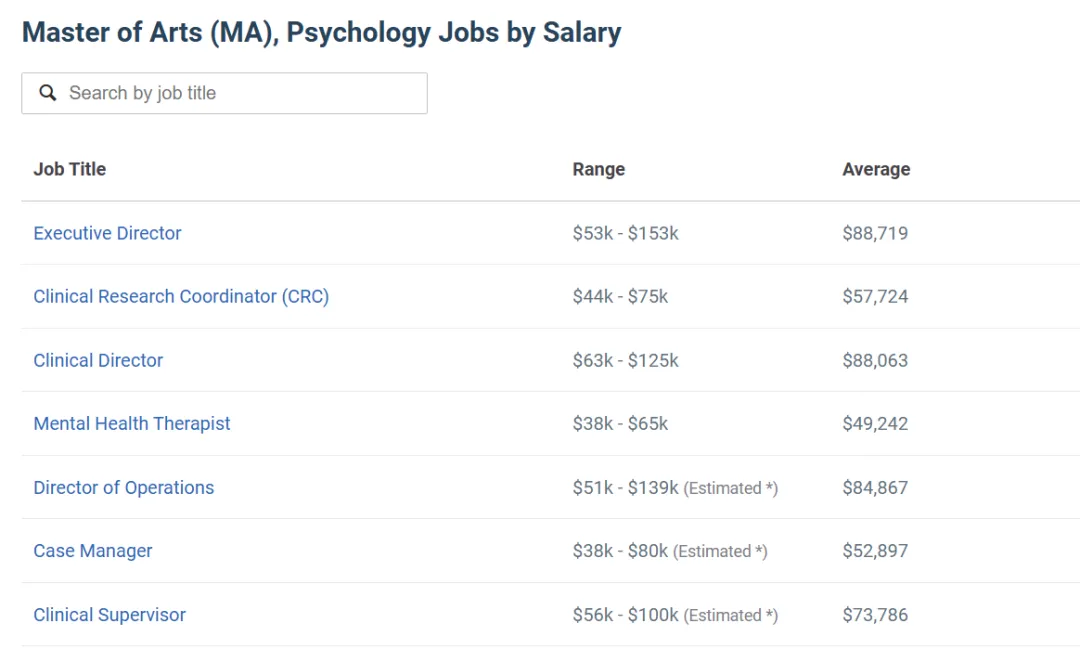Screen dimensions: 1080x649
Task: Open the Clinical Supervisor job link
Action: [110, 615]
